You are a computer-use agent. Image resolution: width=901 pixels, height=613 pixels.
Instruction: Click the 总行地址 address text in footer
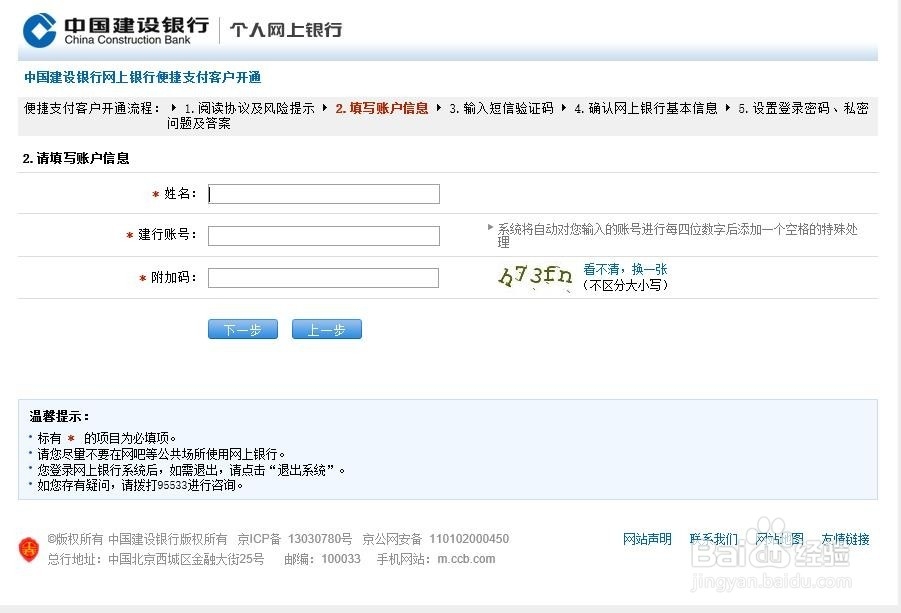click(156, 558)
